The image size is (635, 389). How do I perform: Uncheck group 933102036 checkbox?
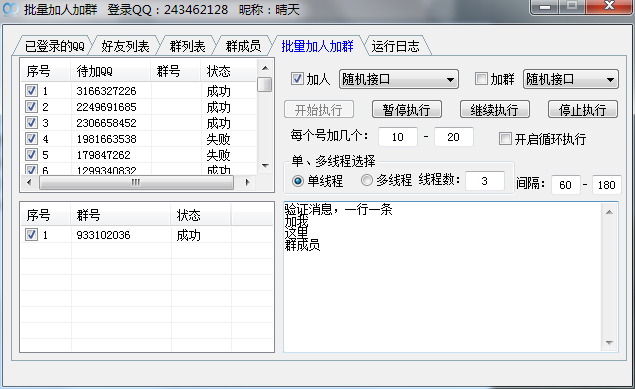coord(32,234)
